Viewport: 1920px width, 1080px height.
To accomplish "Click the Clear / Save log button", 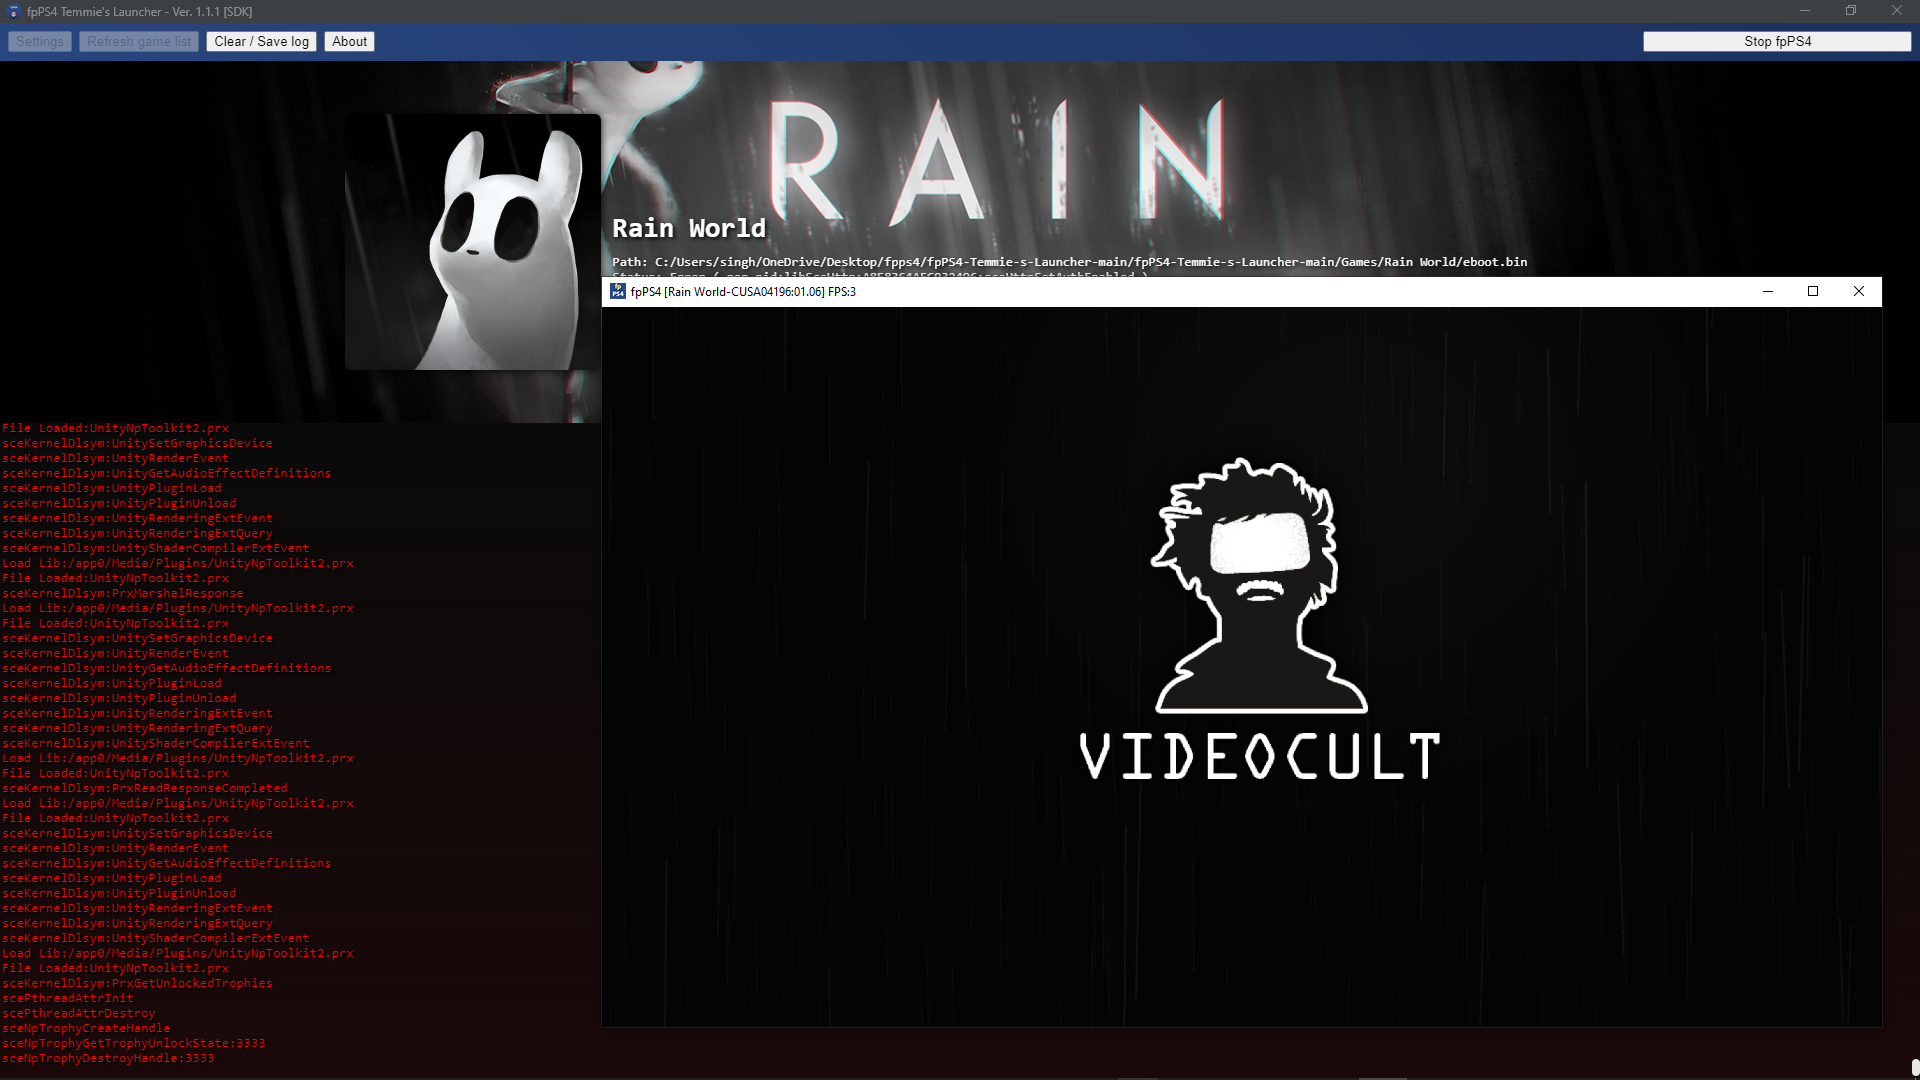I will click(x=260, y=41).
